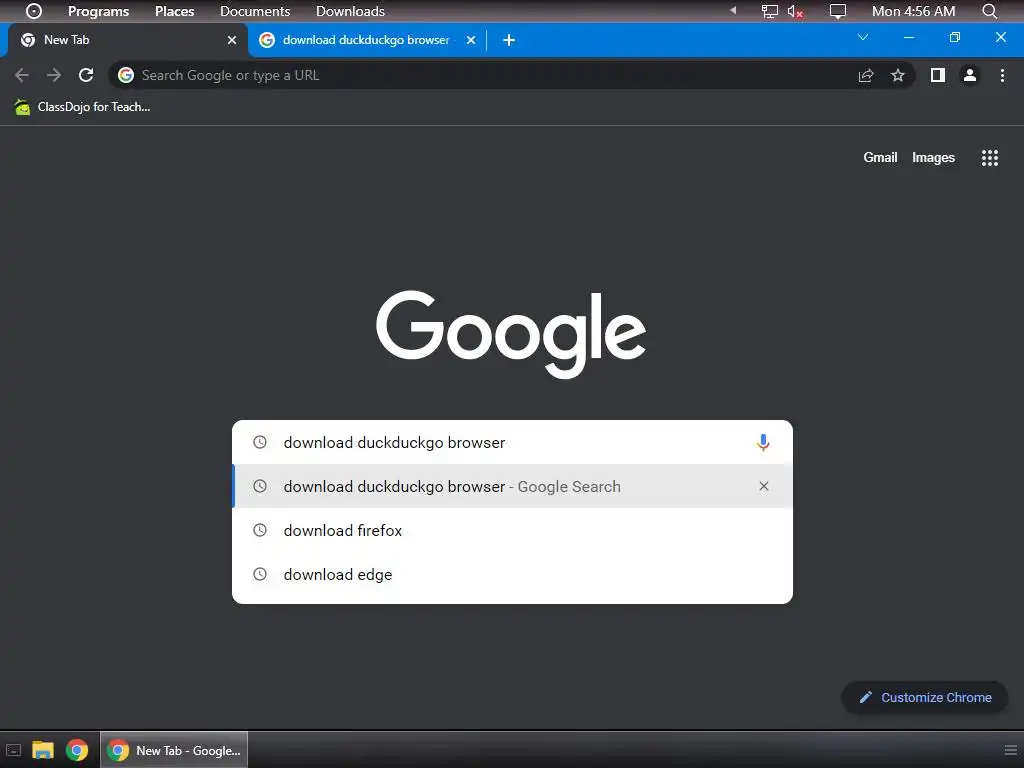Click the system logo icon in top panel

(x=34, y=11)
